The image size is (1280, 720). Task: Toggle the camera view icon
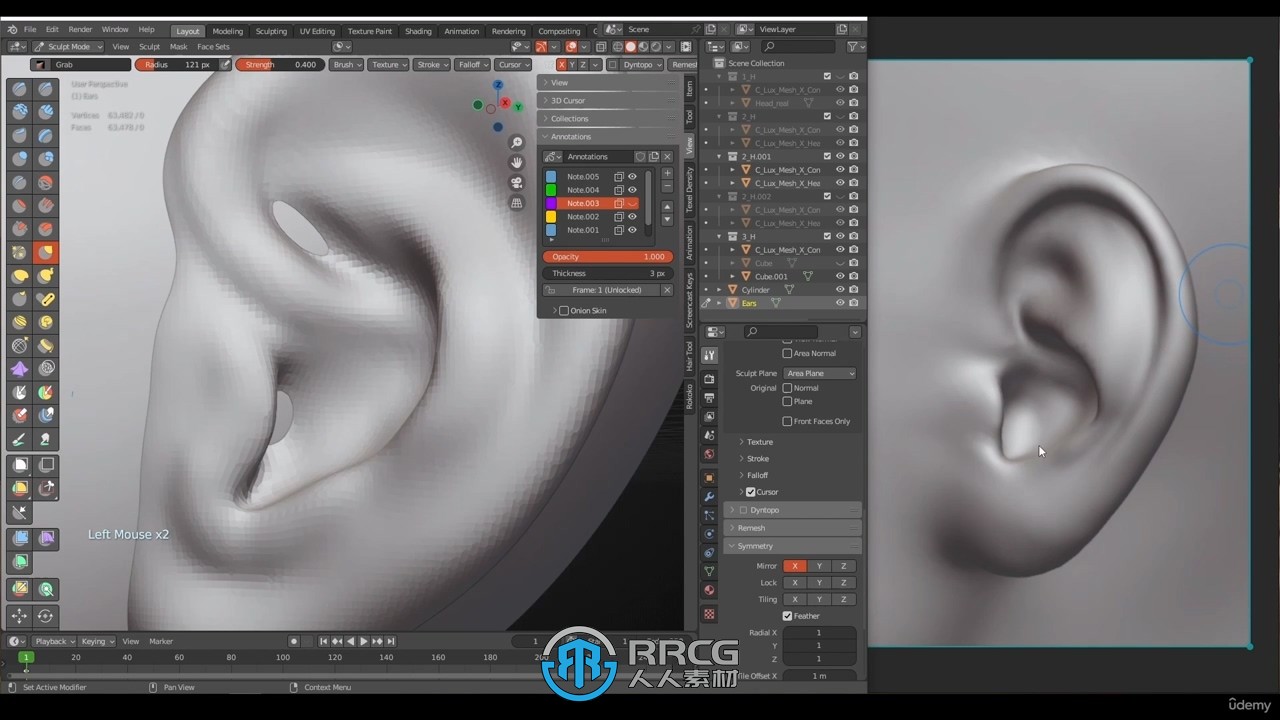[517, 183]
